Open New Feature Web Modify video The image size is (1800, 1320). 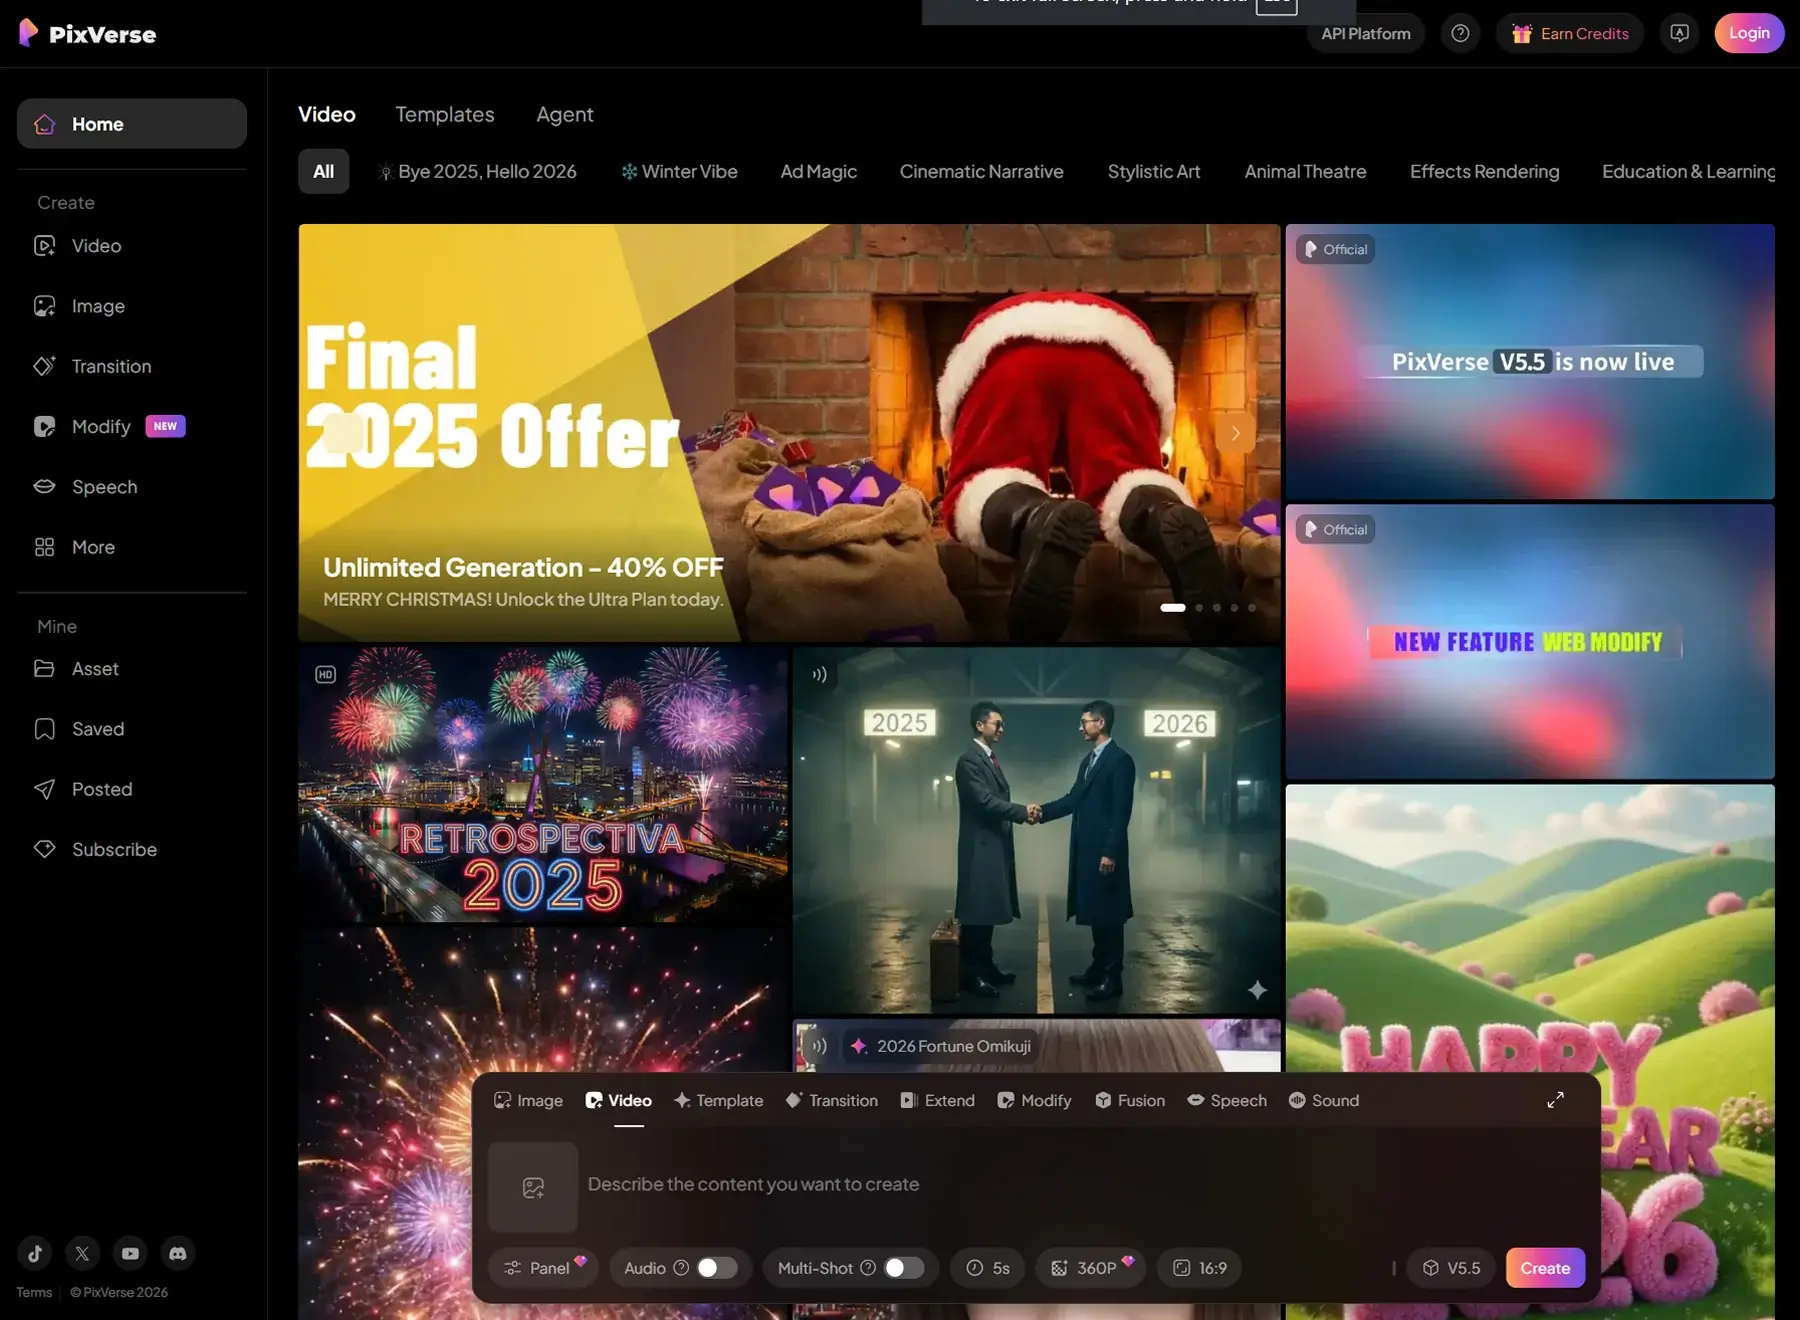pos(1530,641)
